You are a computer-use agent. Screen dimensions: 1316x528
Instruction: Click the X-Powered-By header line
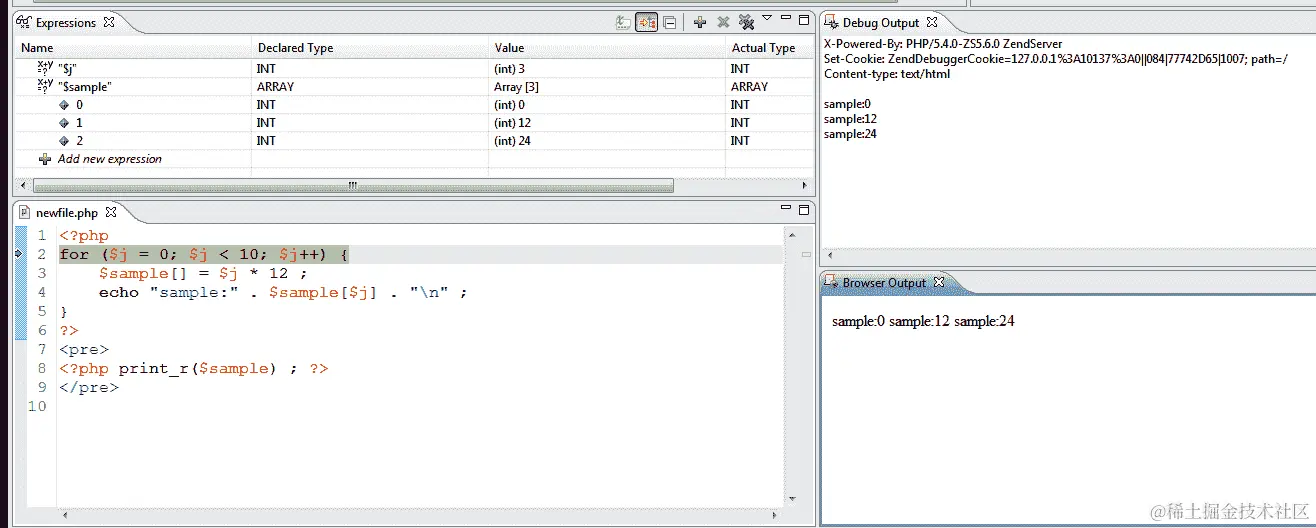coord(943,44)
